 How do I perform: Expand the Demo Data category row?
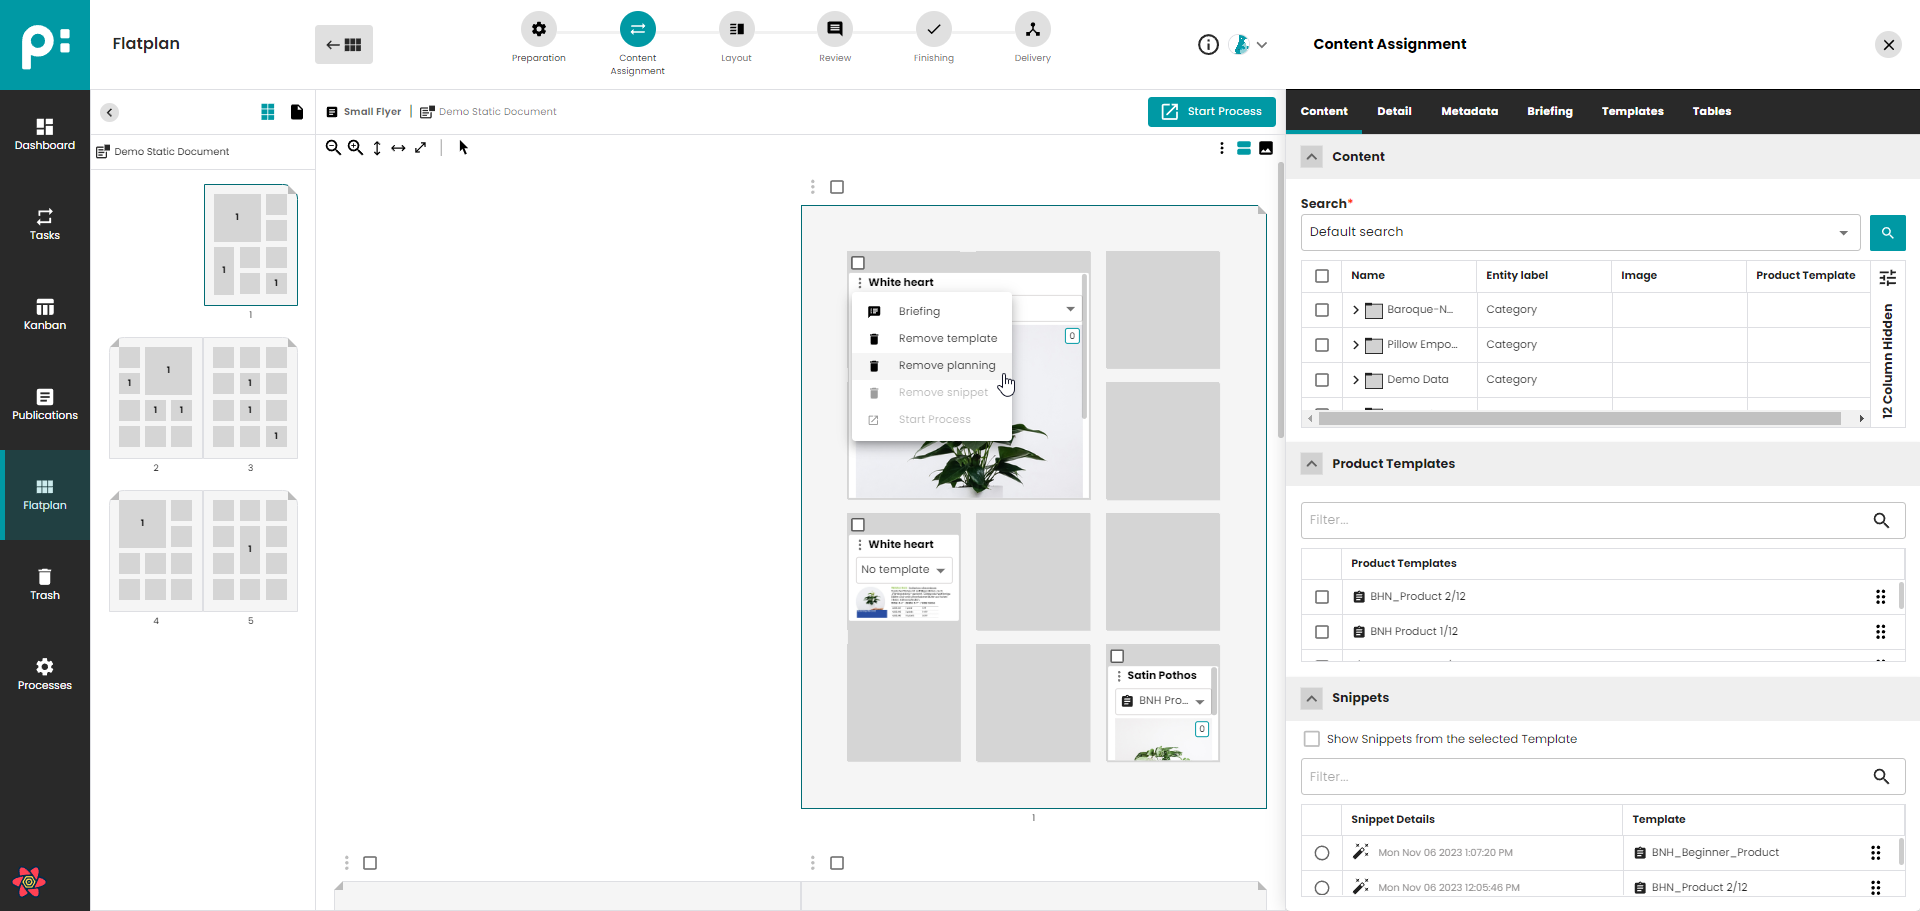point(1356,380)
